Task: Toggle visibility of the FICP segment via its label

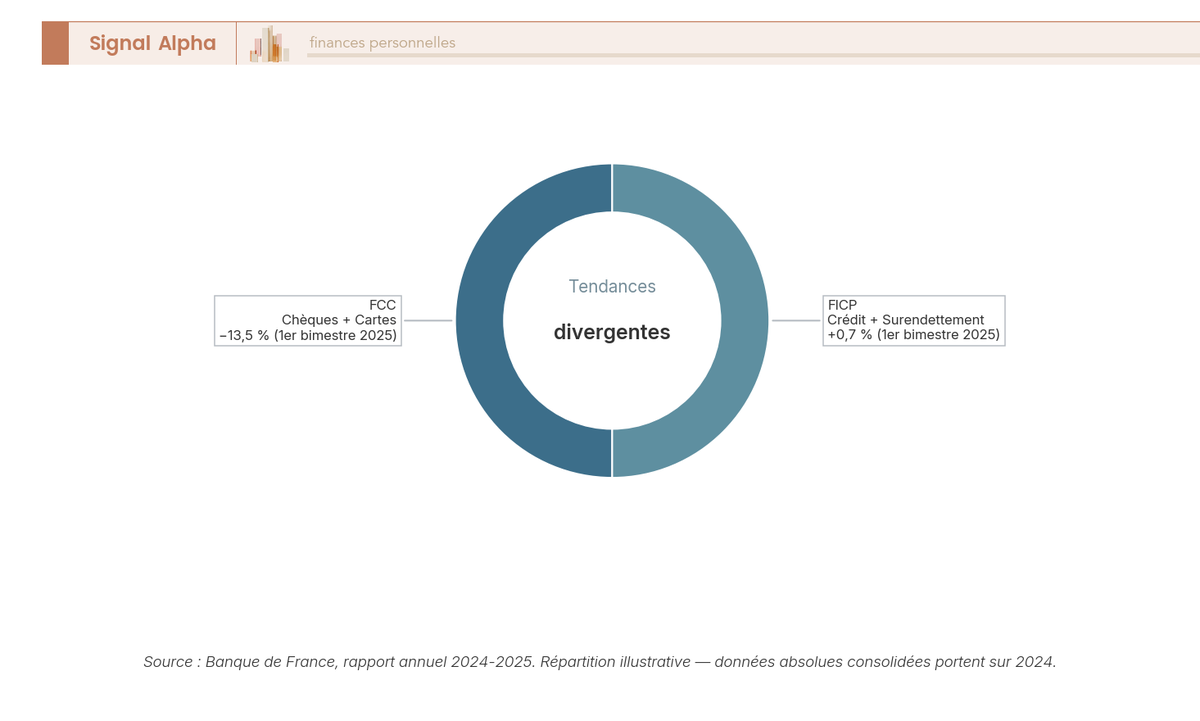Action: (913, 320)
